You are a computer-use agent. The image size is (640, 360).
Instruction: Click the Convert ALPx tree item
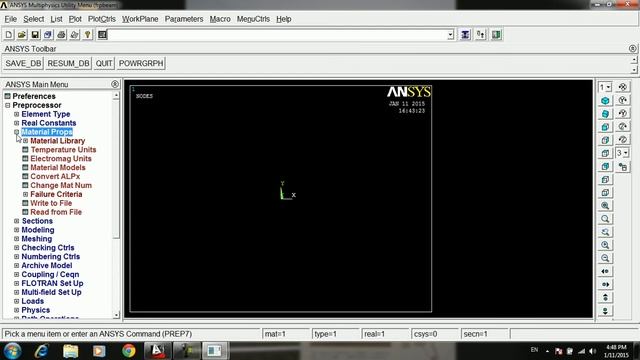[55, 176]
